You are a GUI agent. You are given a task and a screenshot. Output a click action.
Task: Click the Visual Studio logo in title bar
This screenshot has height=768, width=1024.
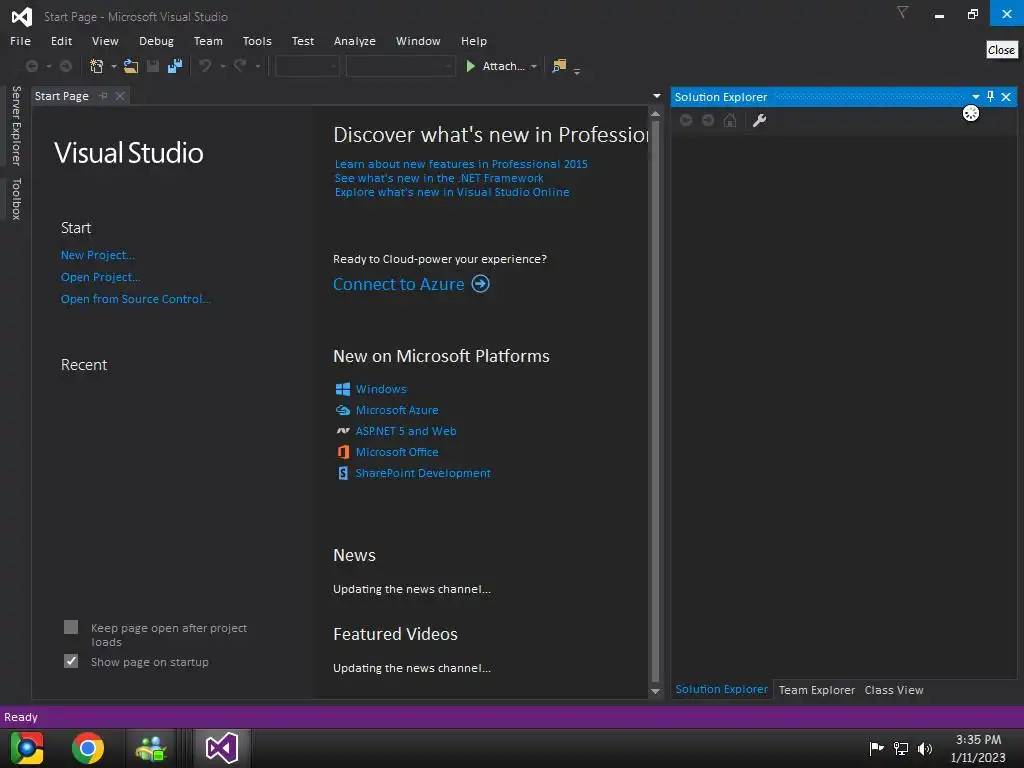pyautogui.click(x=22, y=16)
